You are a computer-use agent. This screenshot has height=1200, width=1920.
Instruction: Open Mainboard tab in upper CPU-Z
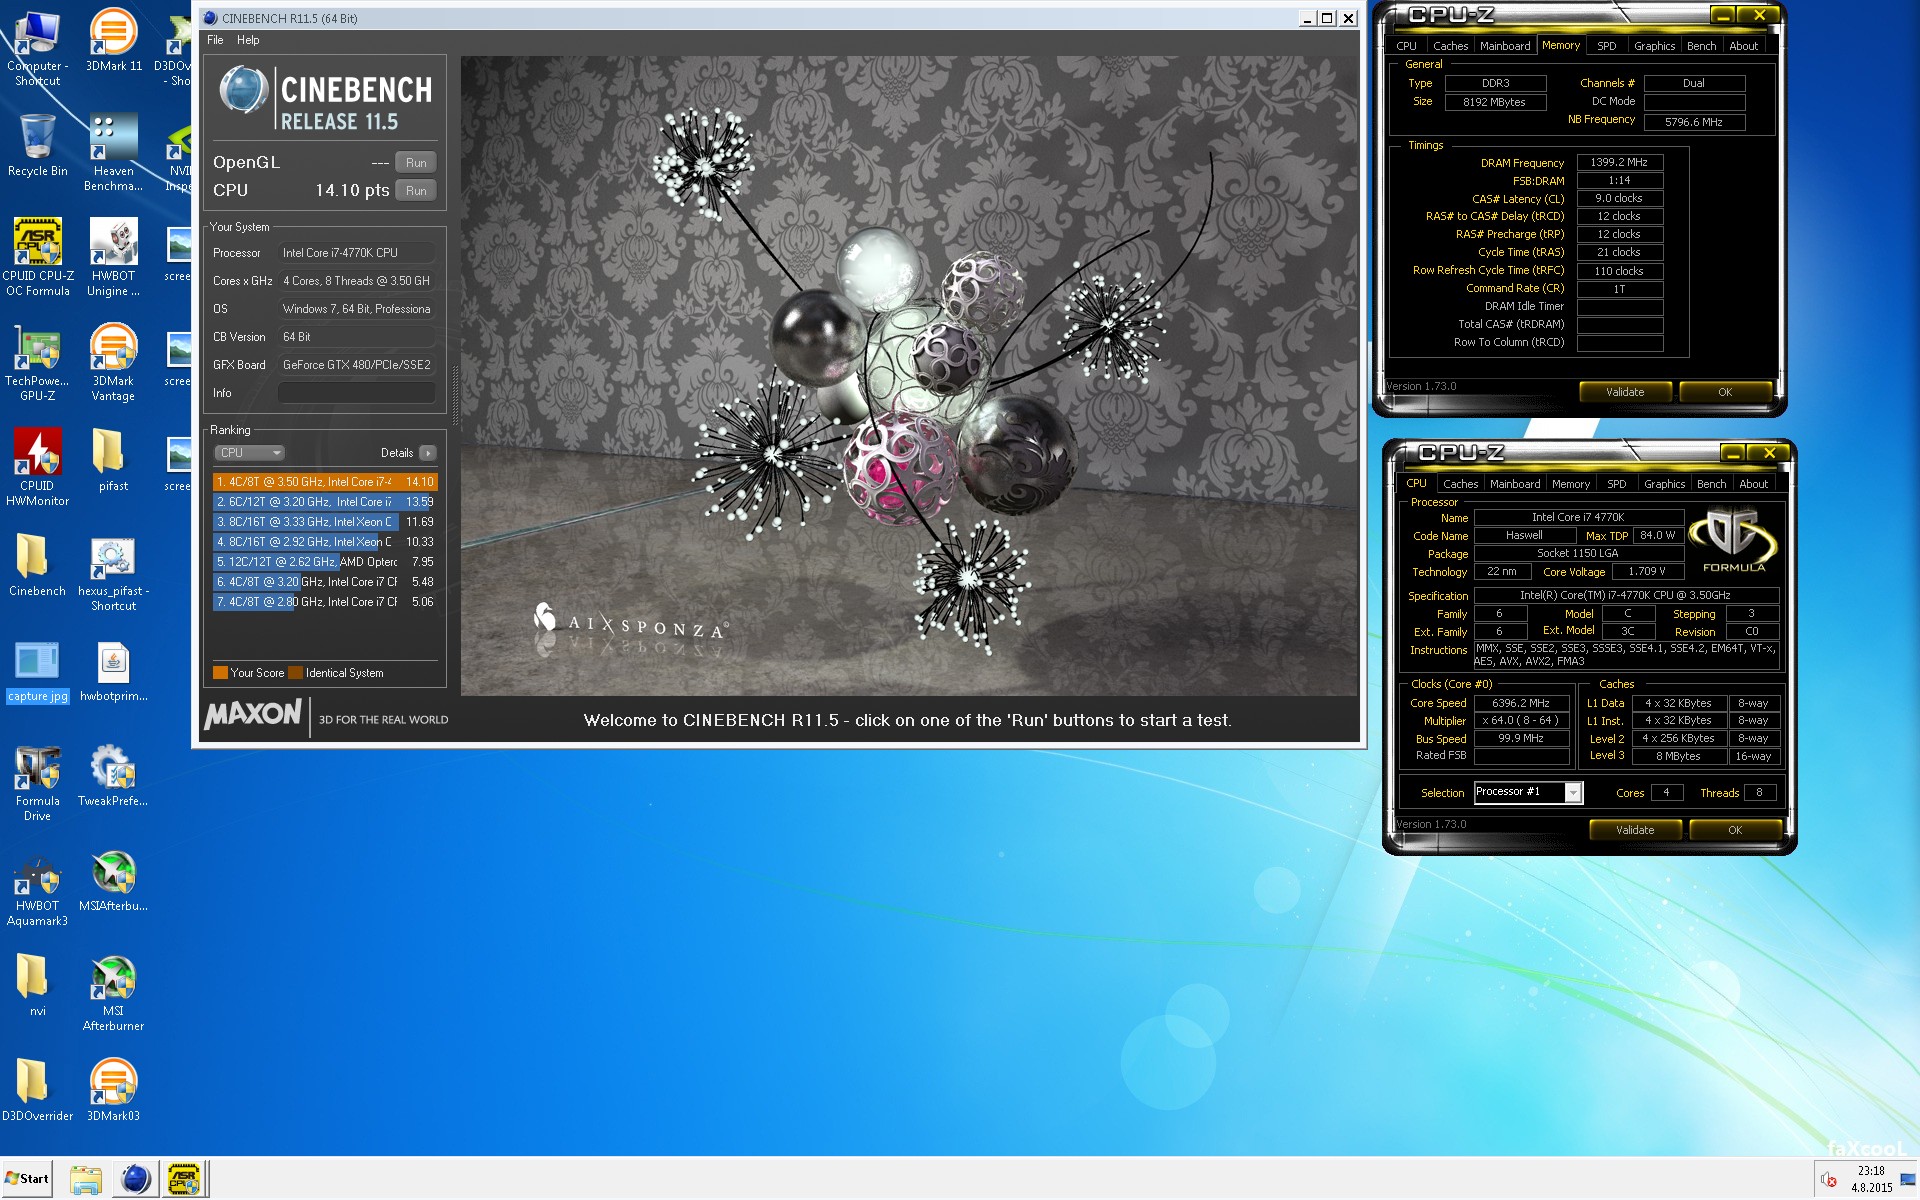tap(1505, 46)
